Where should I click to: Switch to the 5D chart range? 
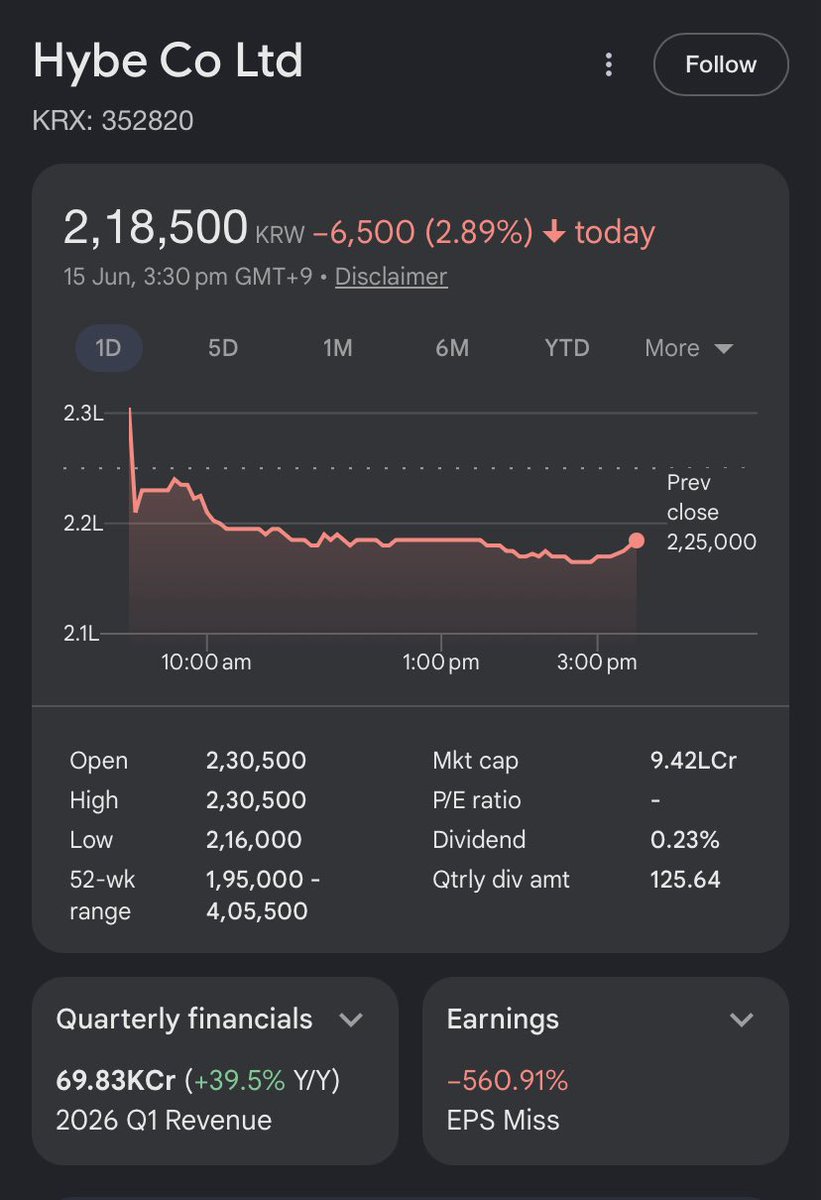pos(223,348)
